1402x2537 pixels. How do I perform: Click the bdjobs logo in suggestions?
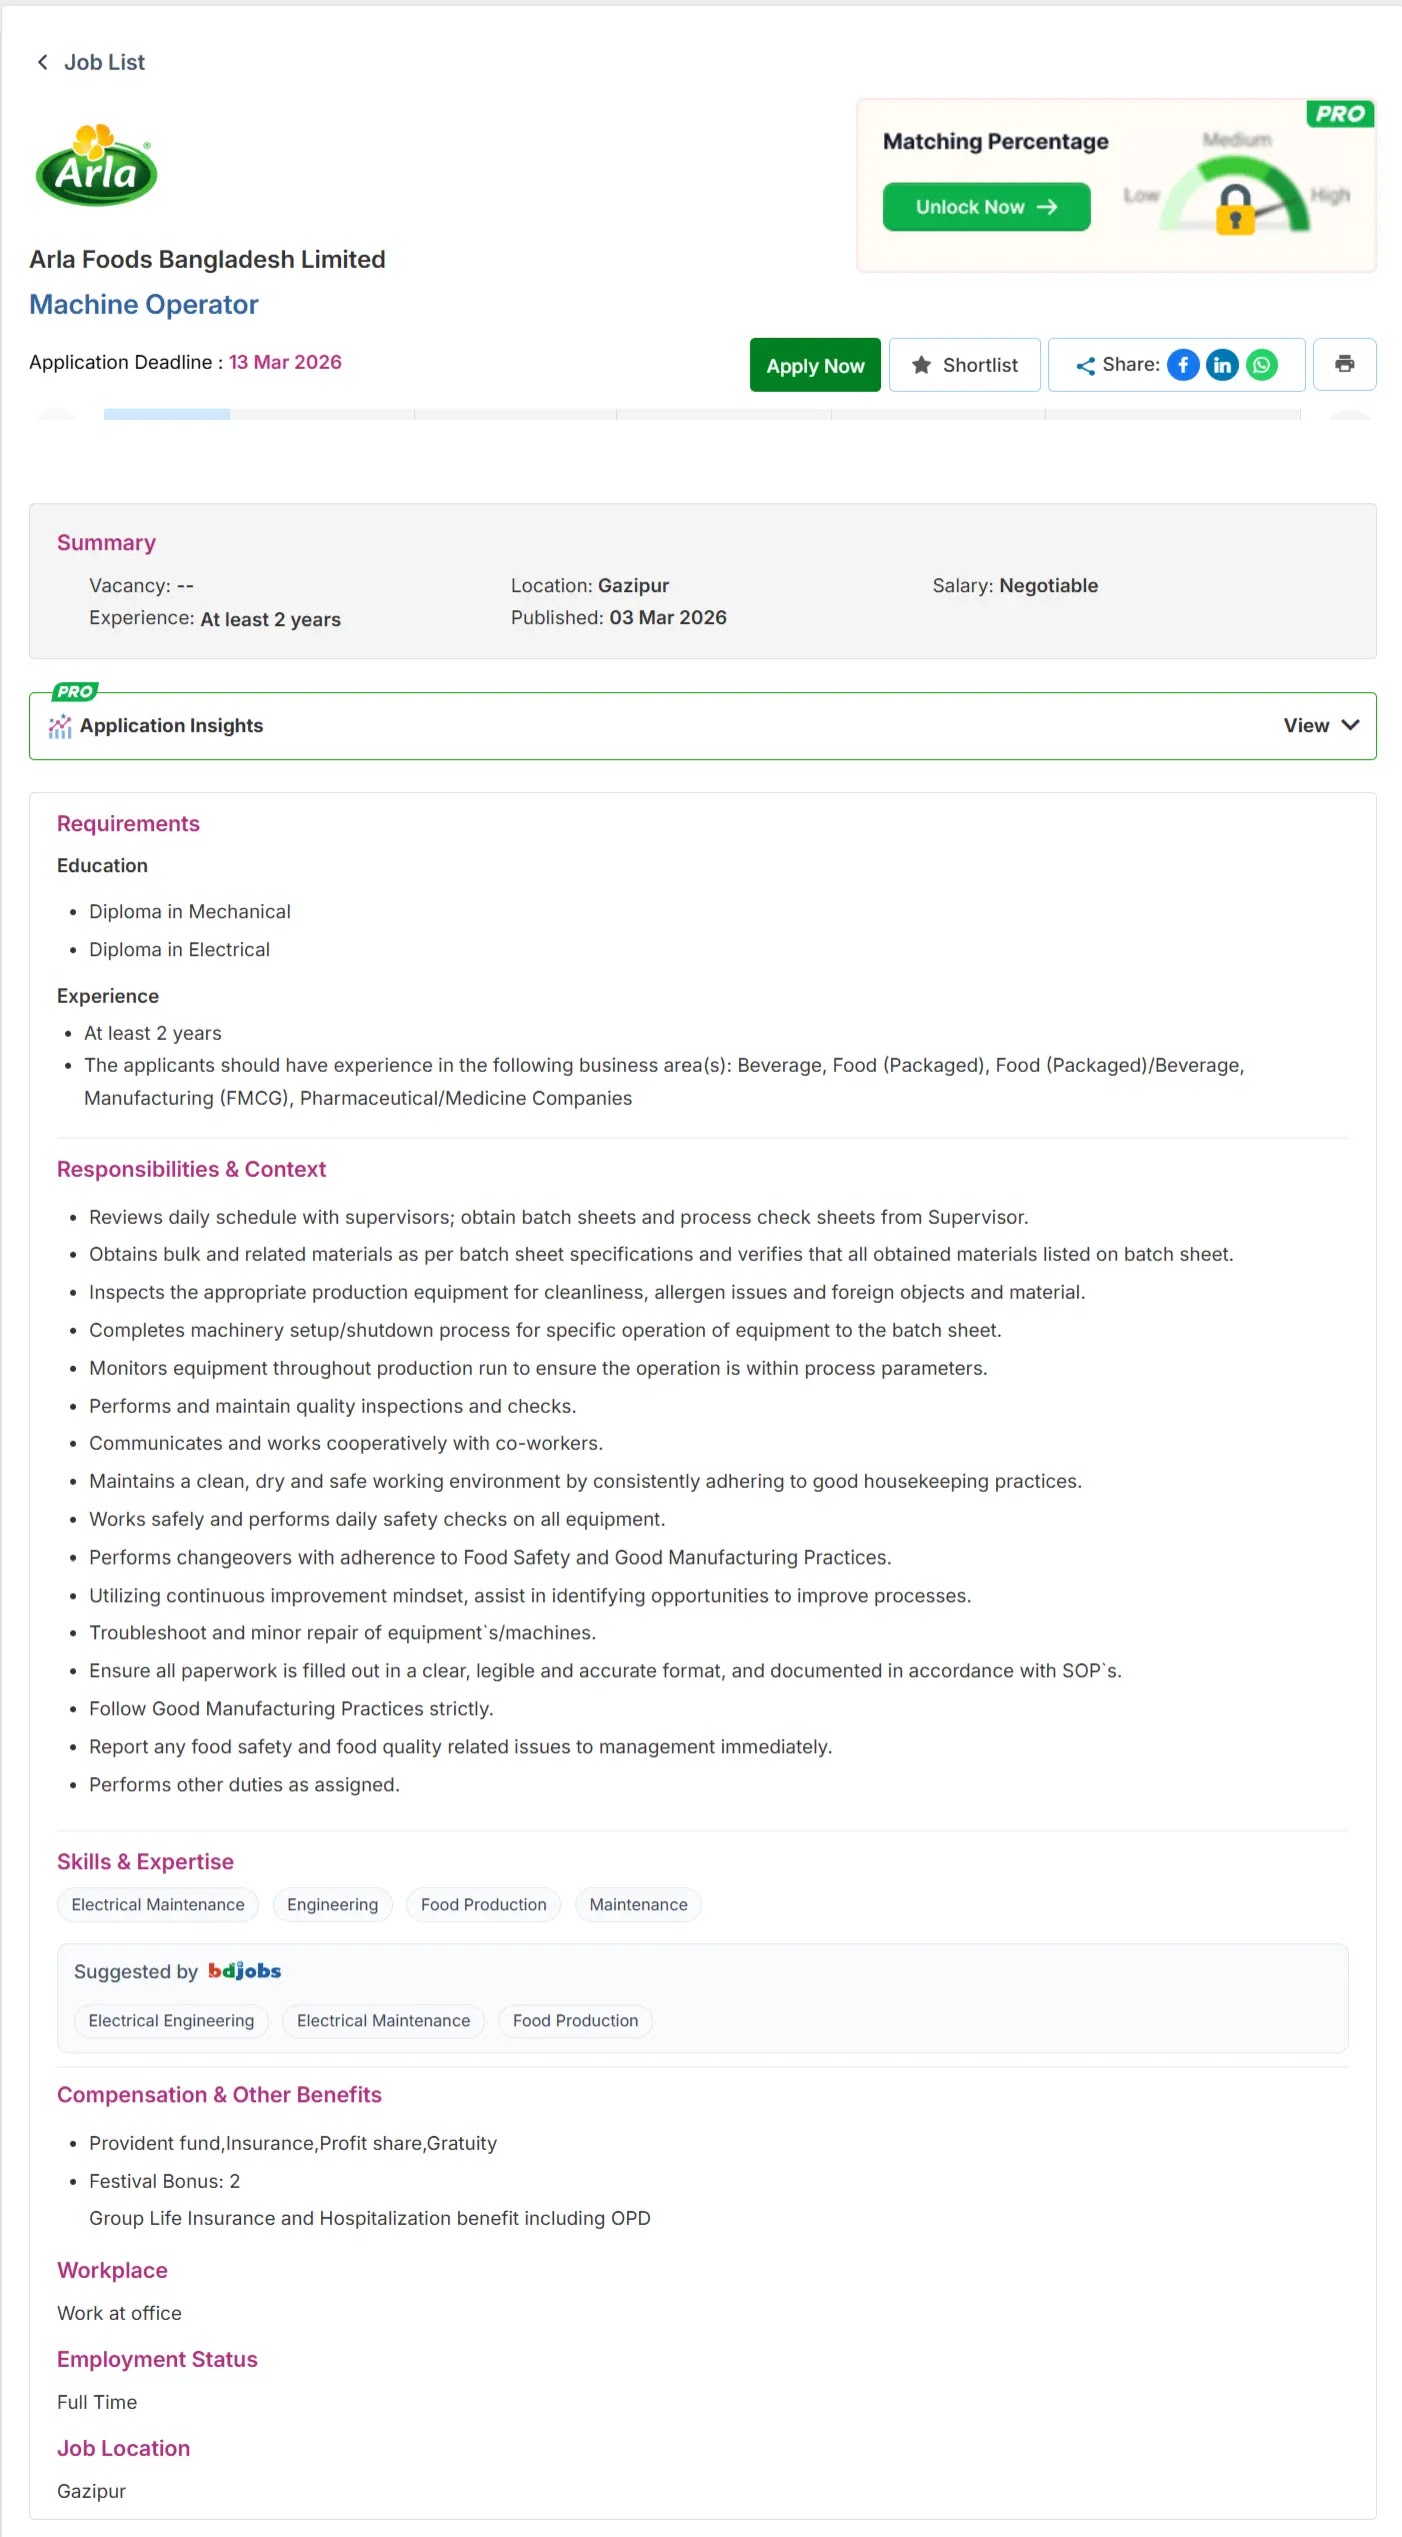245,1971
